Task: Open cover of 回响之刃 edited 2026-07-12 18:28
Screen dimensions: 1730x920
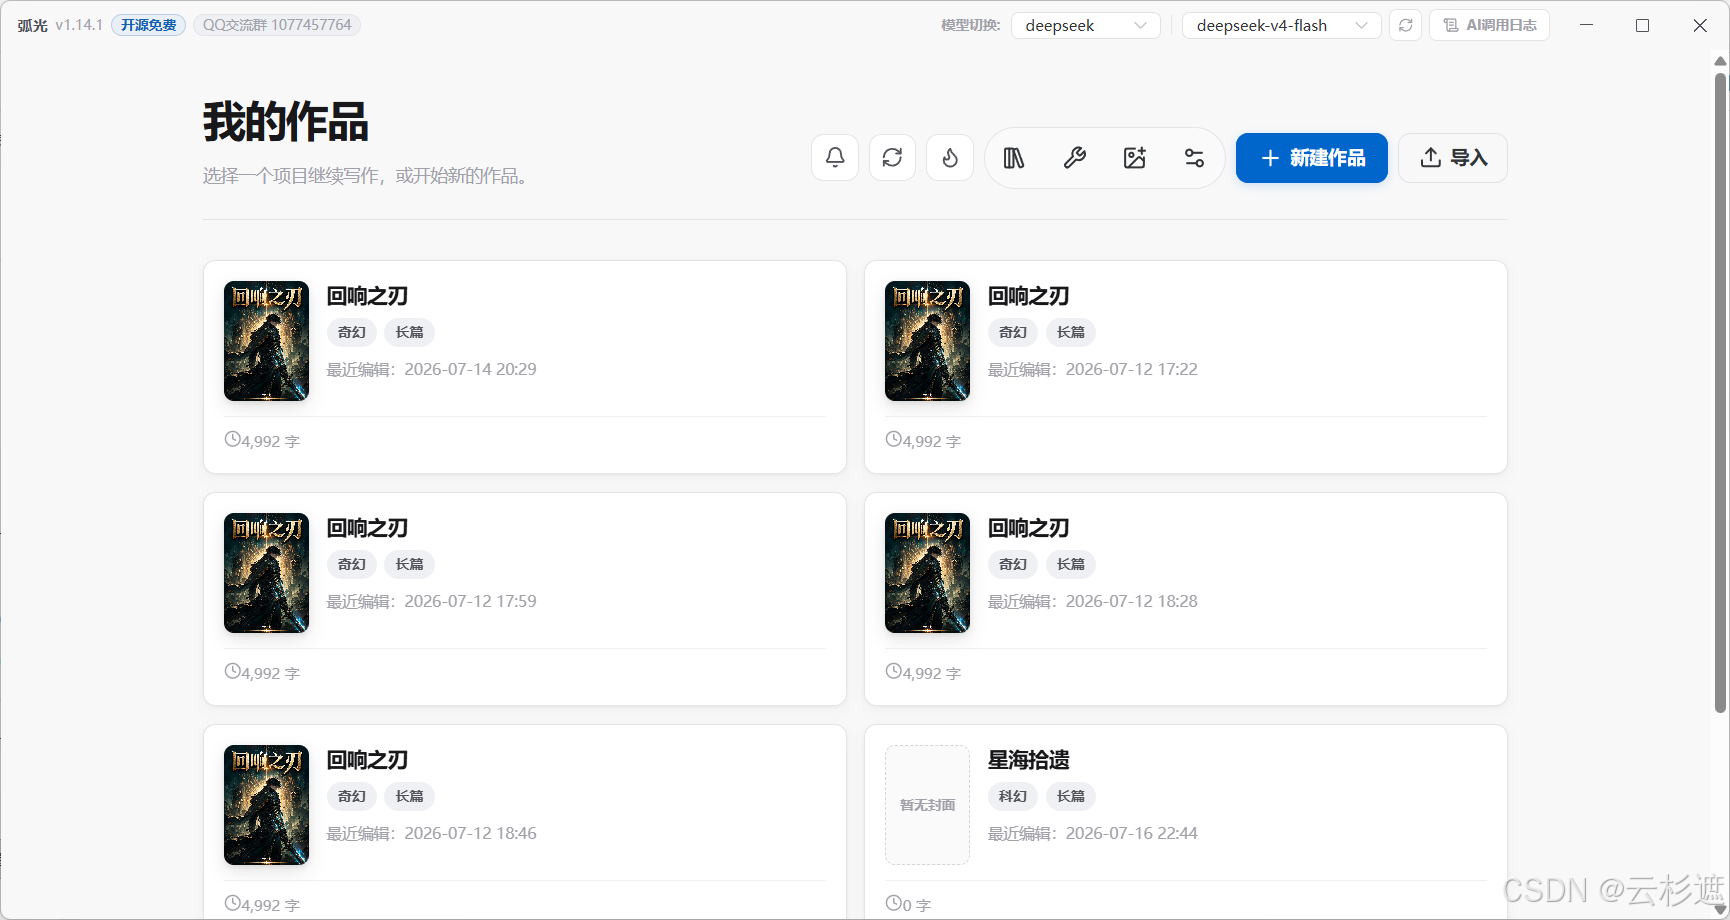Action: tap(927, 573)
